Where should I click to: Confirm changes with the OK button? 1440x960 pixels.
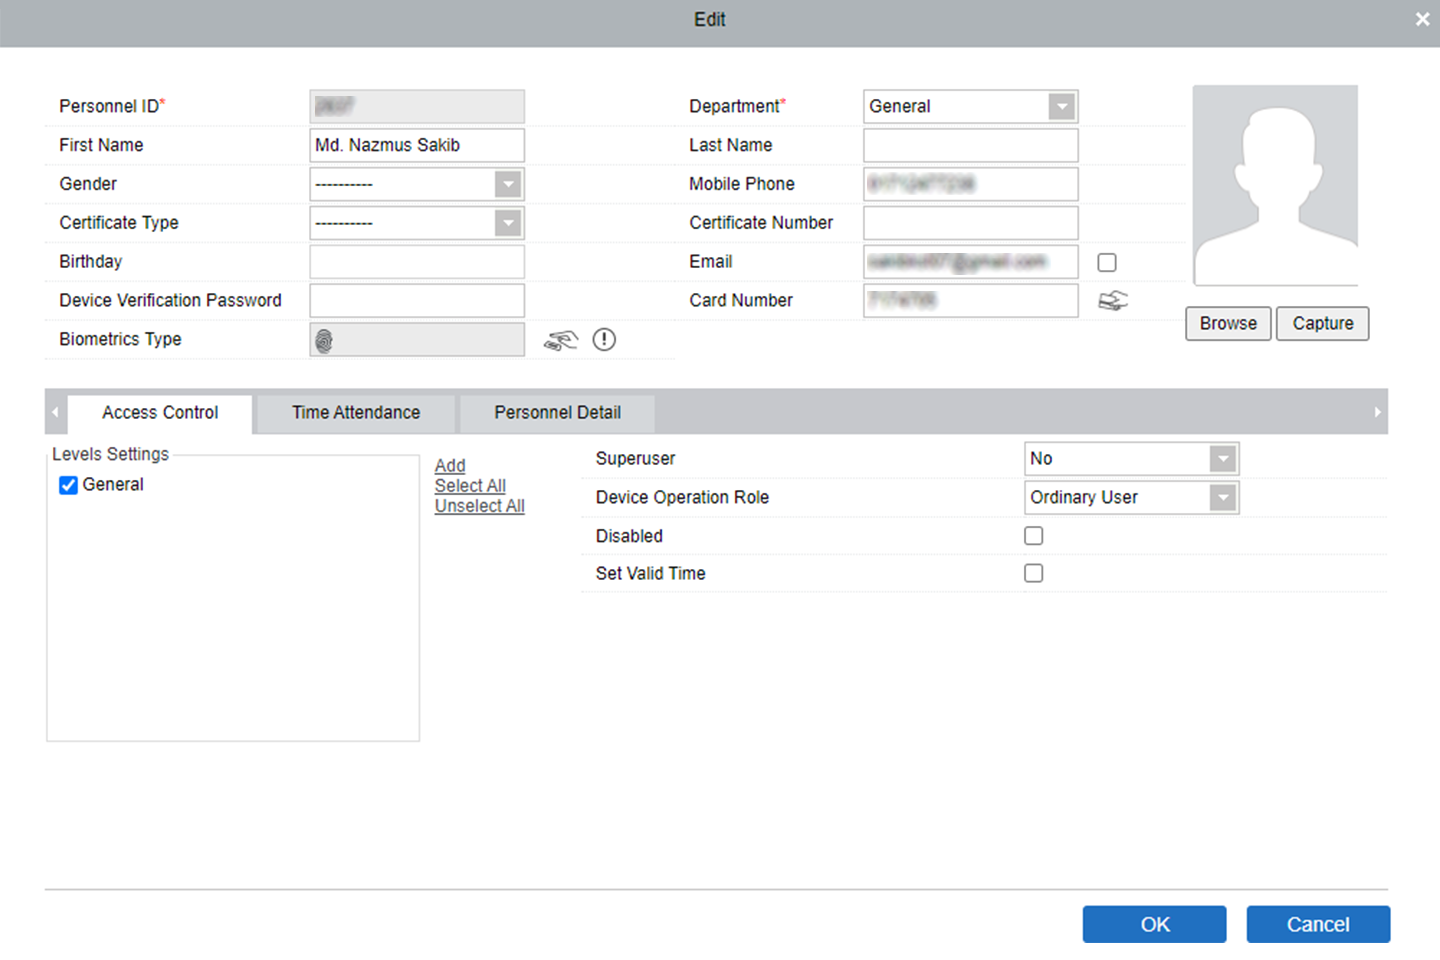point(1154,925)
